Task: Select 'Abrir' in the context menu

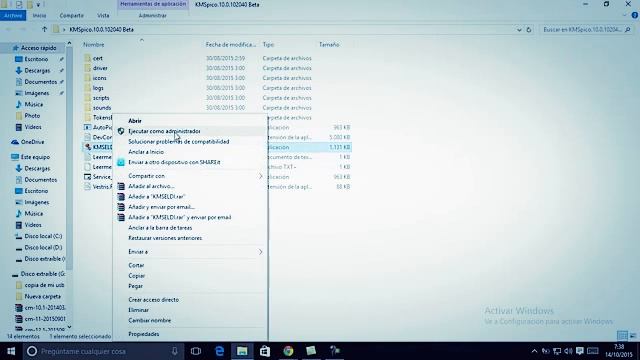Action: tap(135, 121)
